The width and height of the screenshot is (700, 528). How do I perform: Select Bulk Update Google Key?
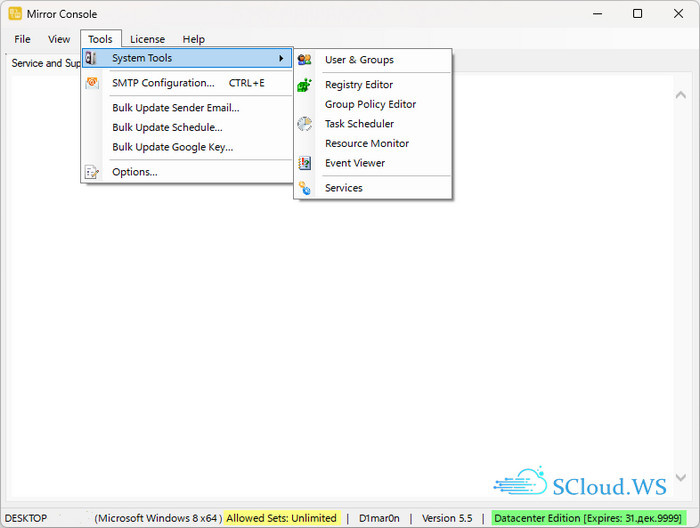click(172, 147)
